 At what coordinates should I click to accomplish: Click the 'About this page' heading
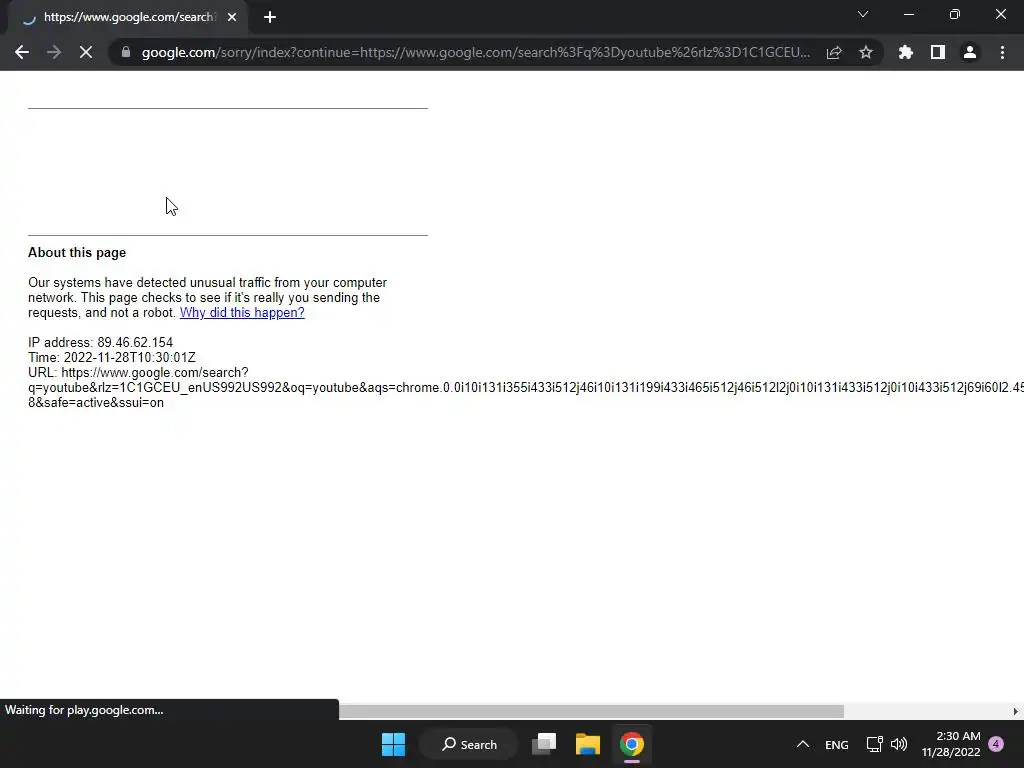[x=77, y=253]
